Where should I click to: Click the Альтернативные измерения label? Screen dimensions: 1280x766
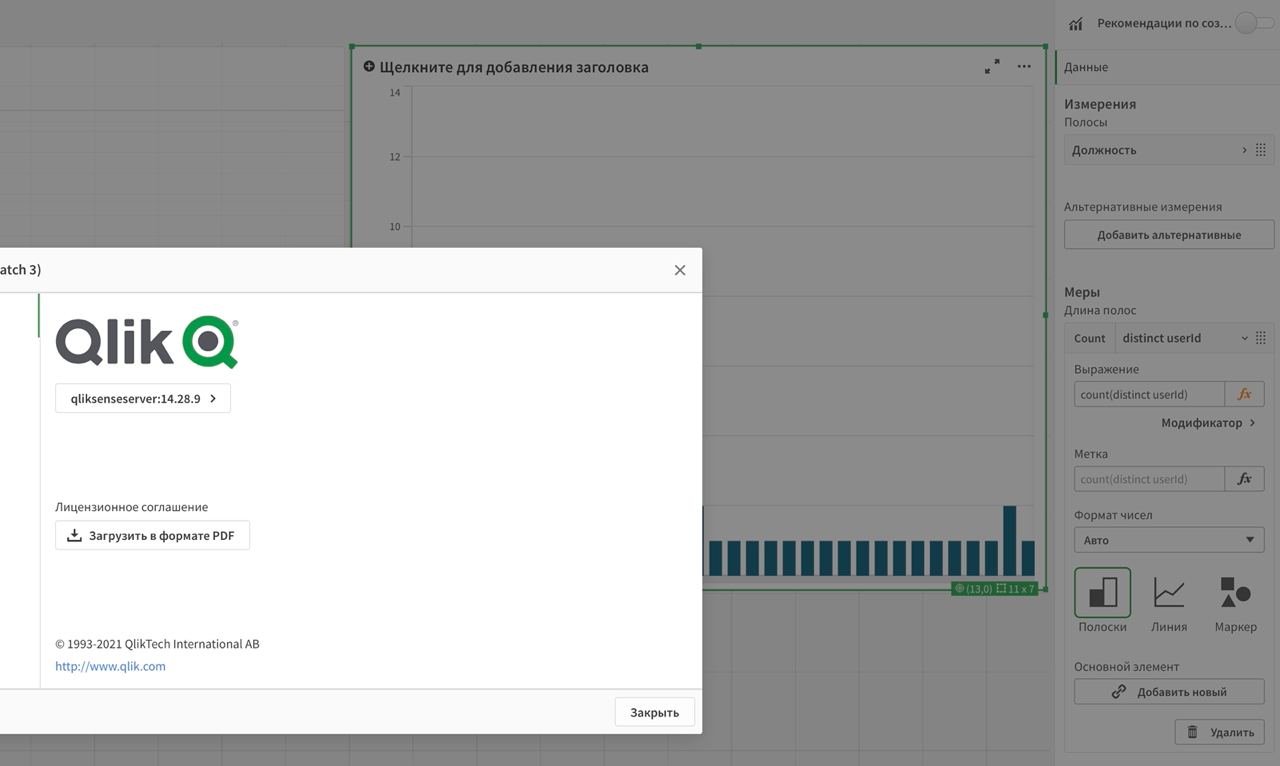1143,207
